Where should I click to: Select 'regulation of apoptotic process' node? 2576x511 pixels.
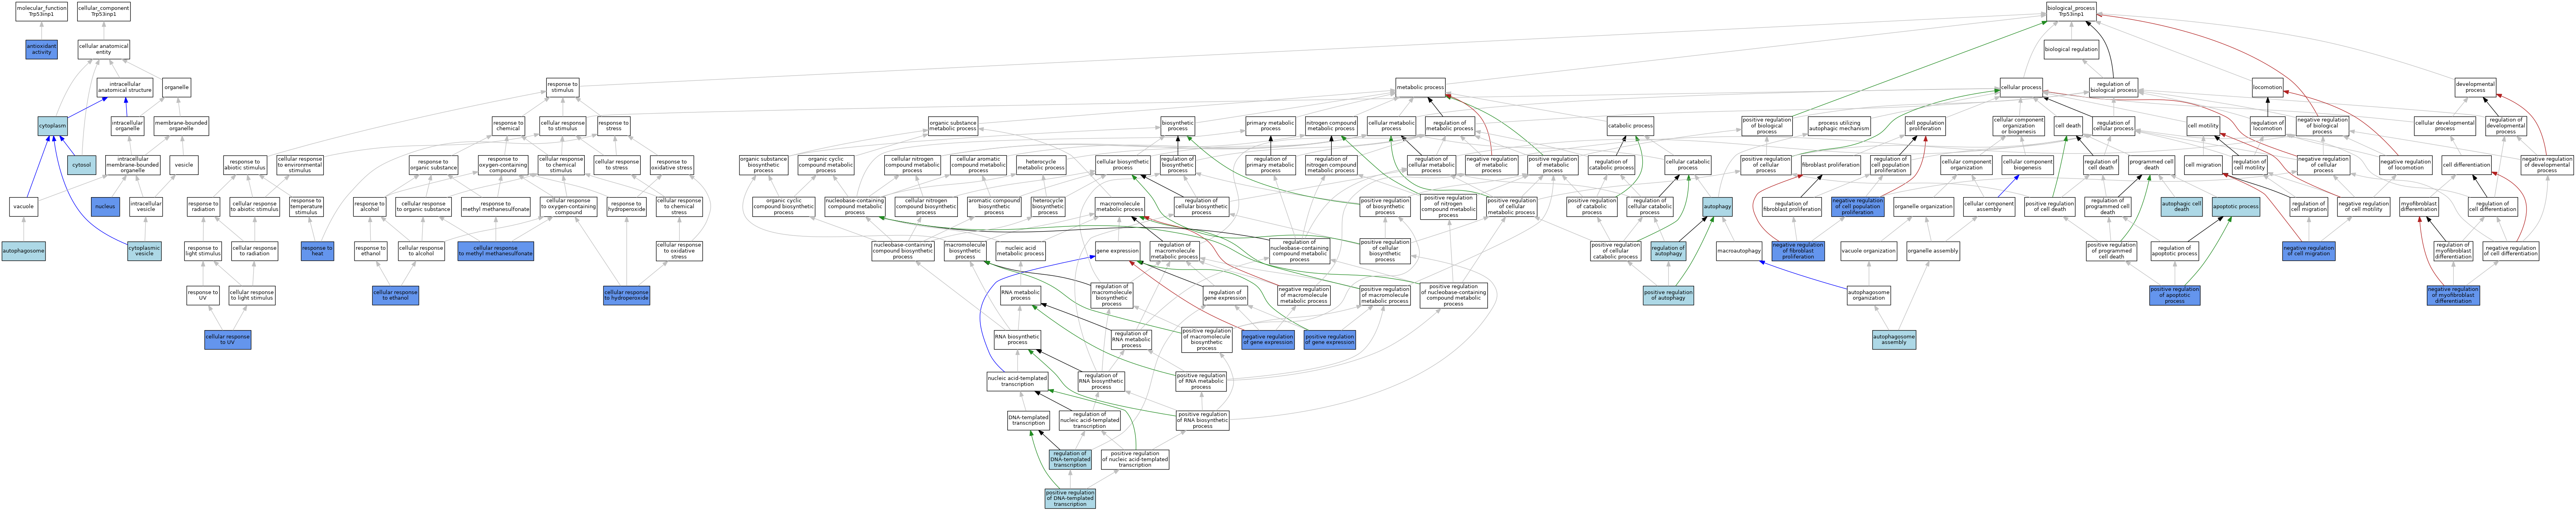click(2175, 251)
